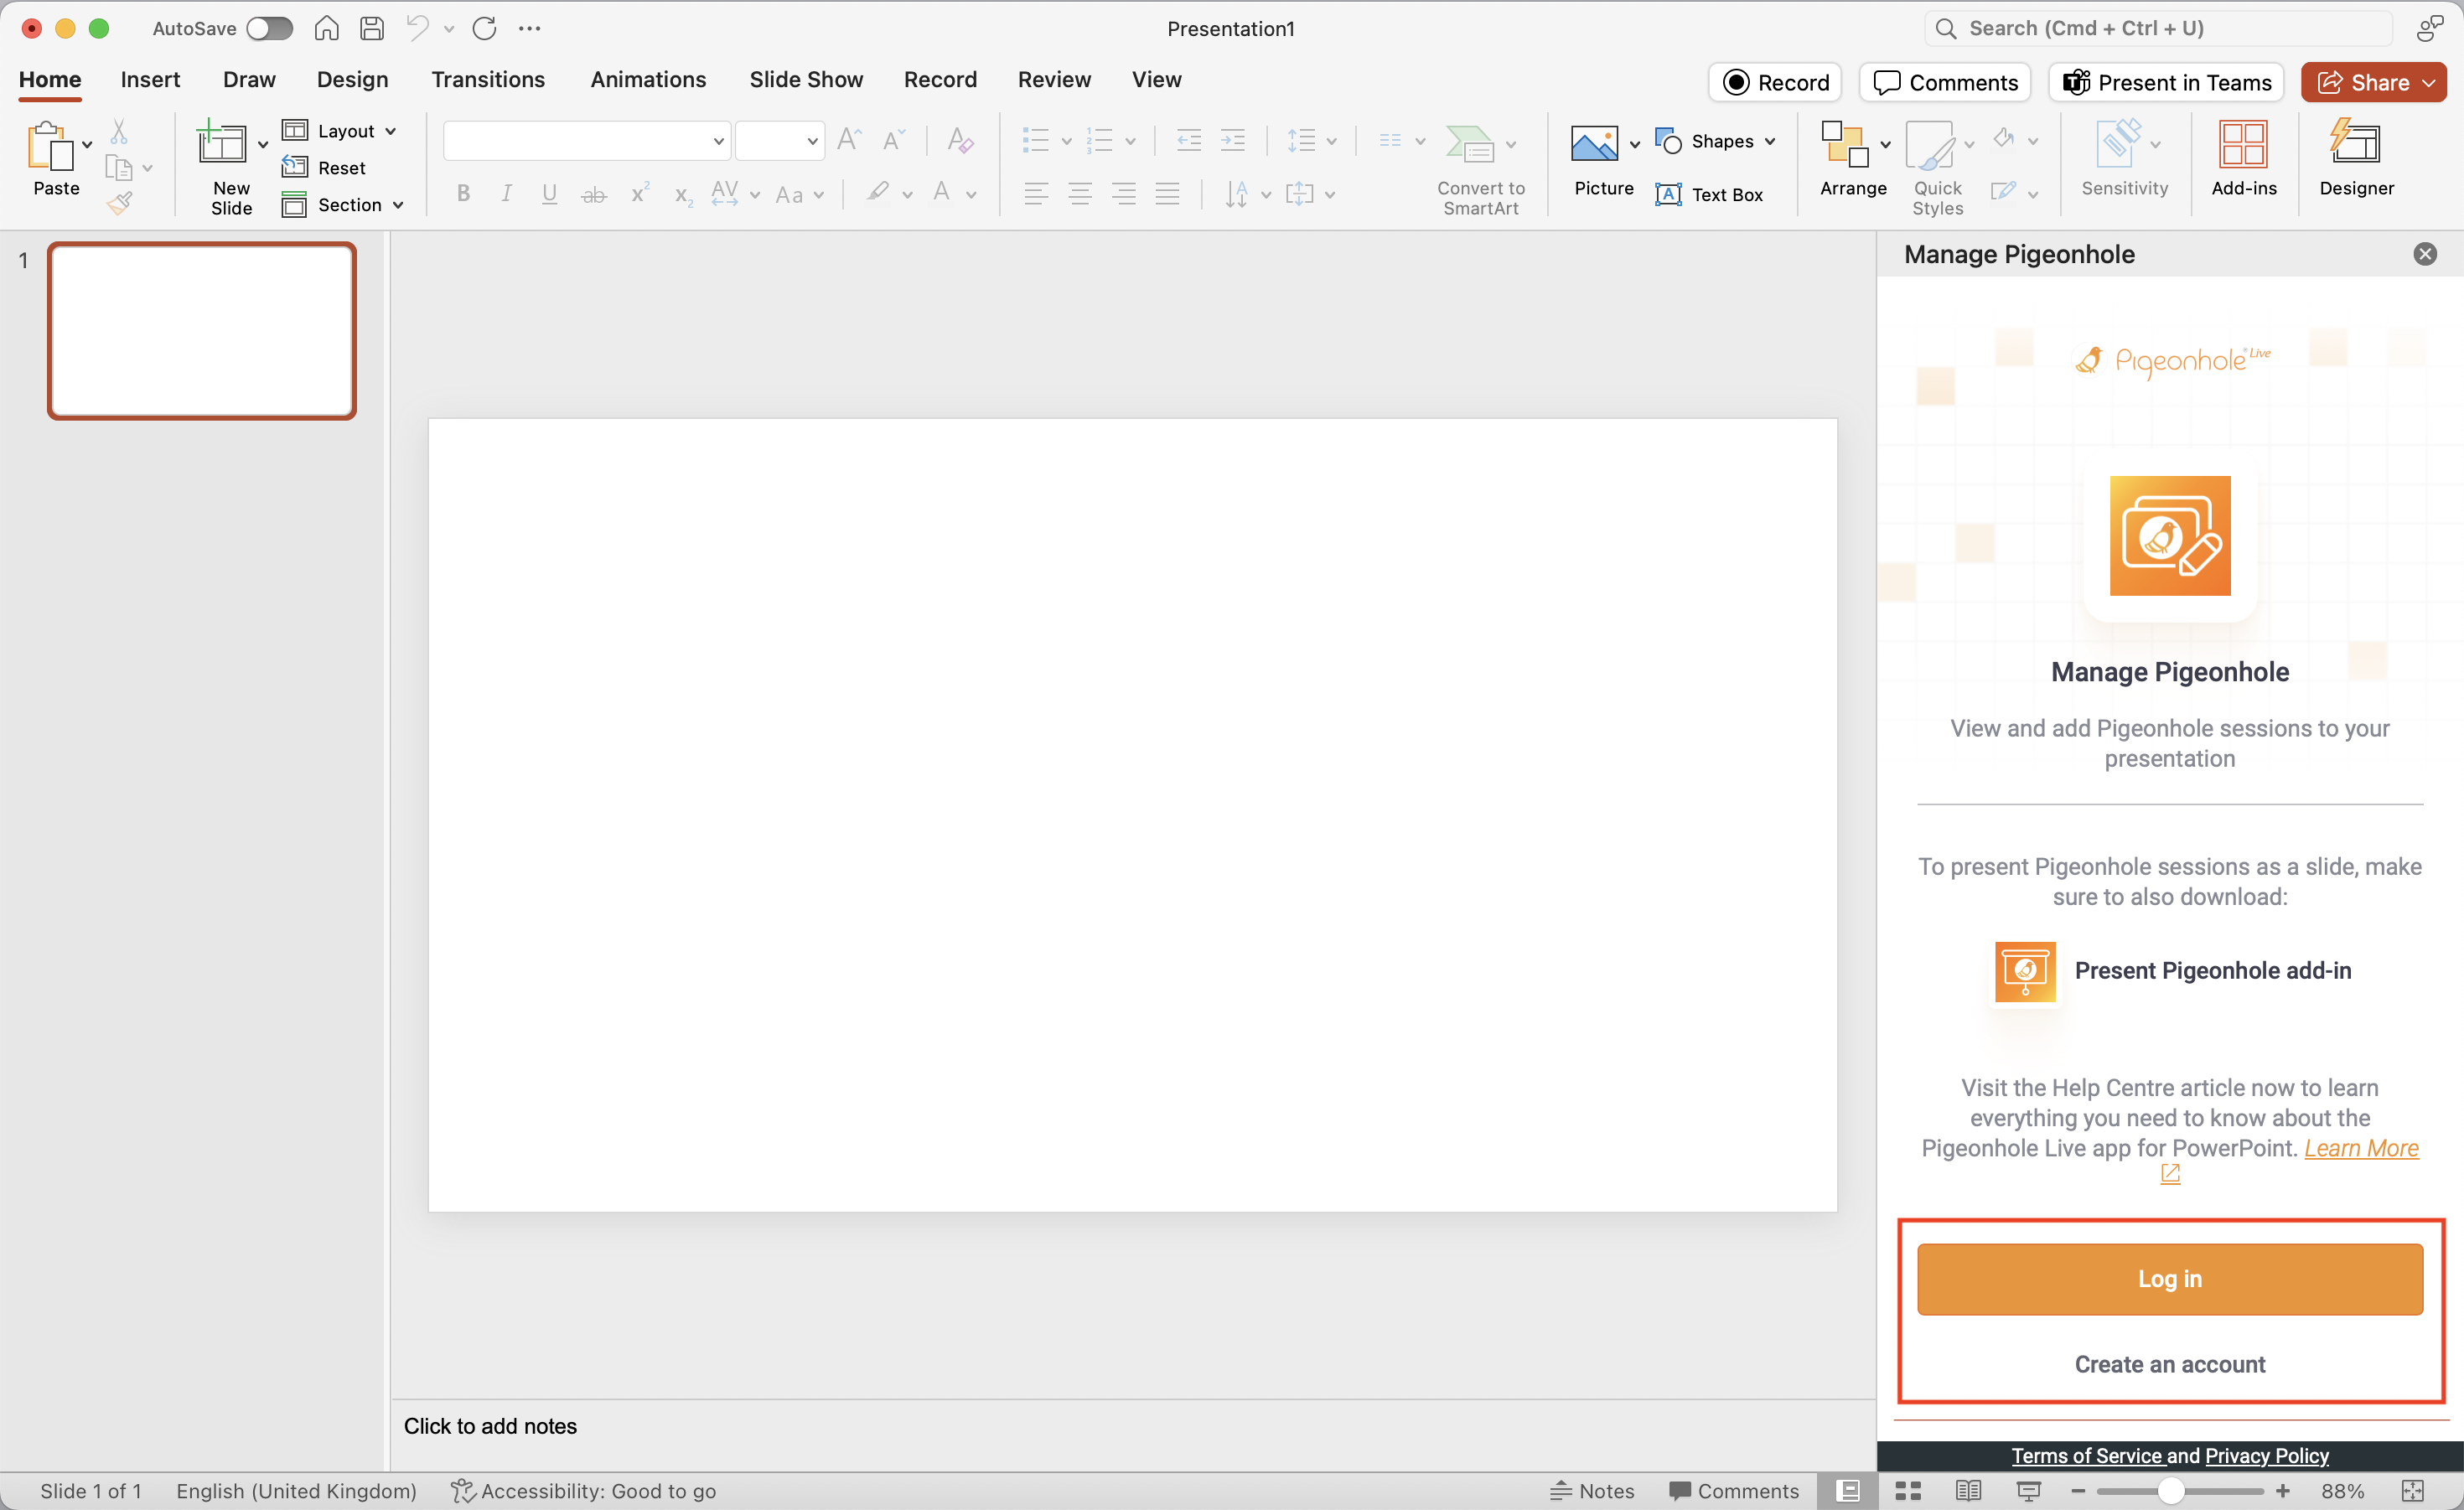Screen dimensions: 2464x1510
Task: Click Decrease Indent icon
Action: coord(1189,140)
